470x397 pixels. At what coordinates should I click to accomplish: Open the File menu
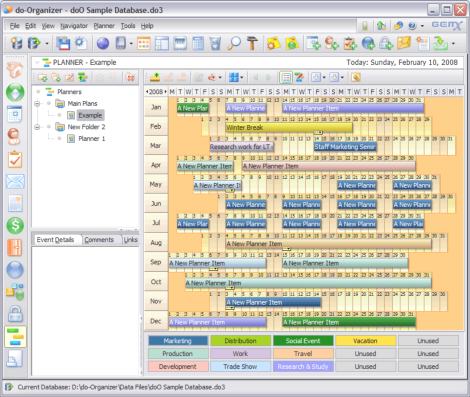(14, 26)
